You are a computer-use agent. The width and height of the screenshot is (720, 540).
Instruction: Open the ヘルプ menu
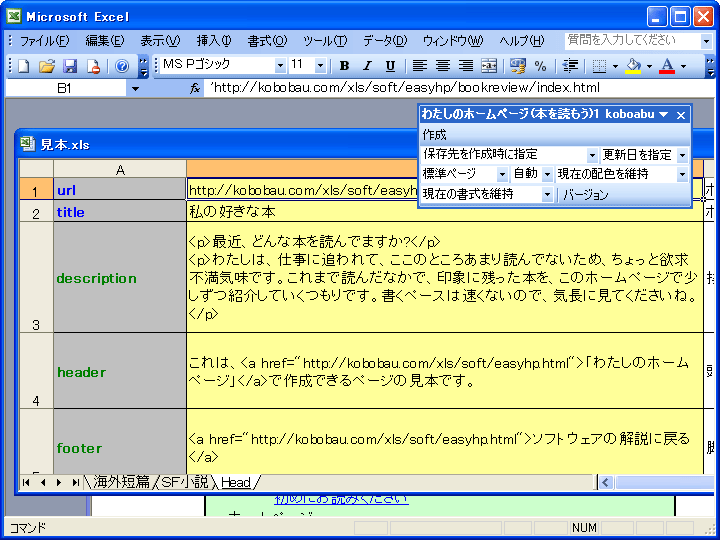click(x=521, y=41)
